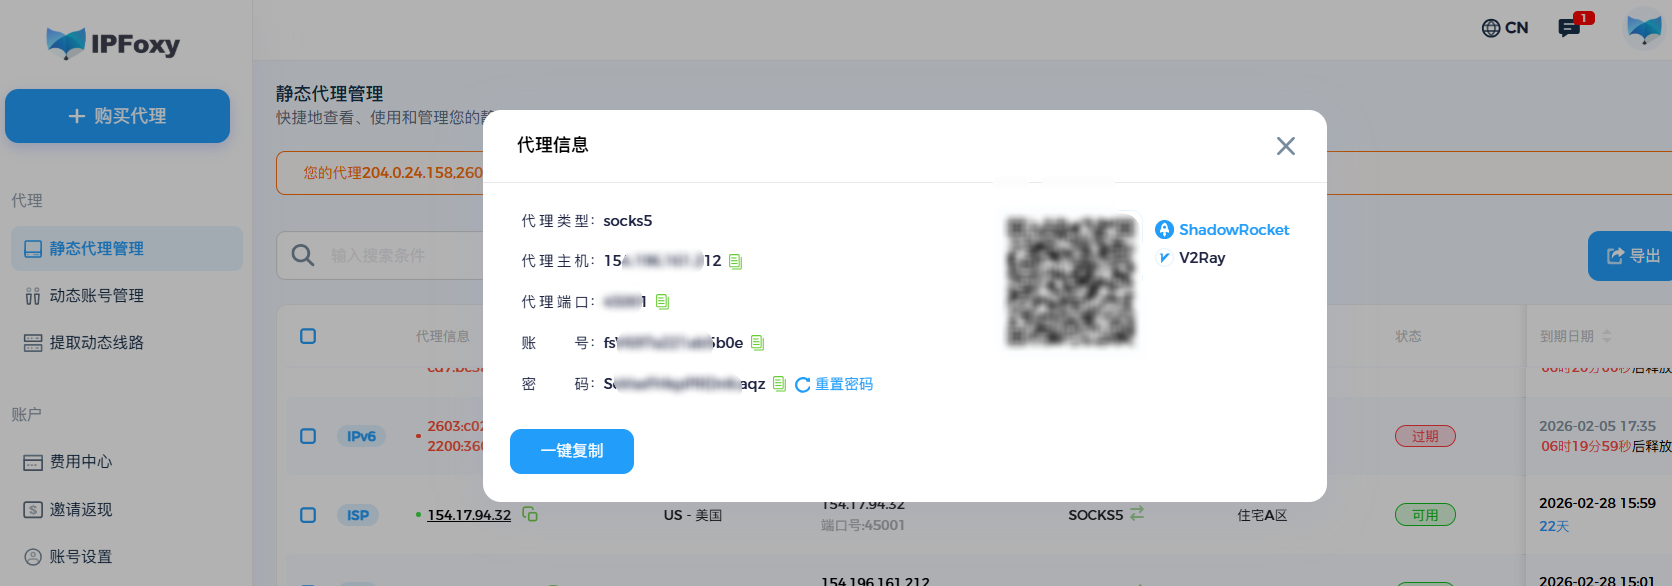Click the 代理信息 column header
This screenshot has height=586, width=1672.
[x=443, y=336]
